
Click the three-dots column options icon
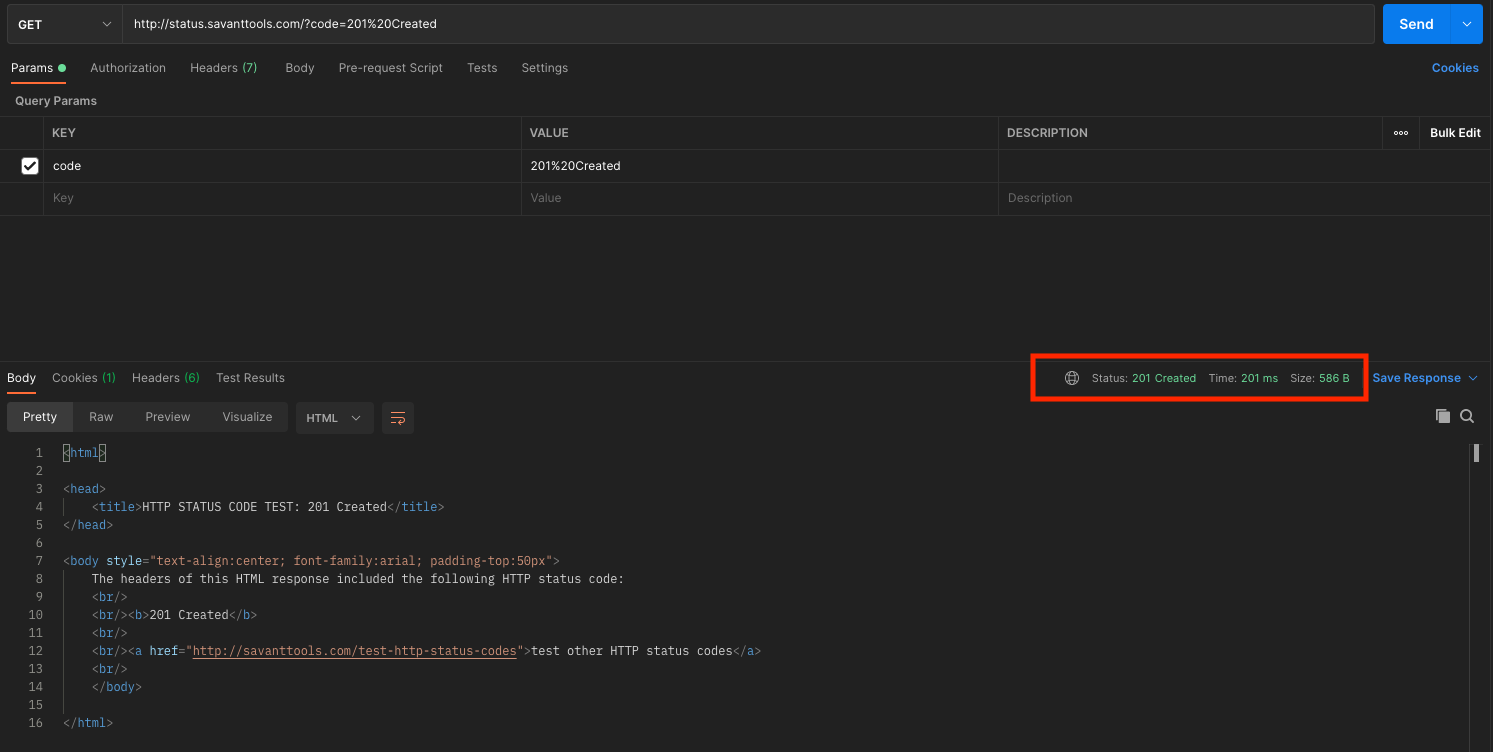(1401, 133)
